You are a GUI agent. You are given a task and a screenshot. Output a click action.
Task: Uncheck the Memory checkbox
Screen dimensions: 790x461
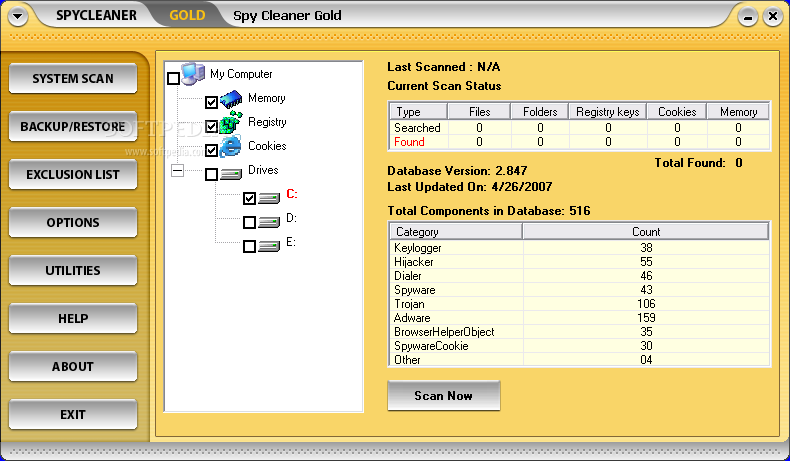click(x=212, y=102)
